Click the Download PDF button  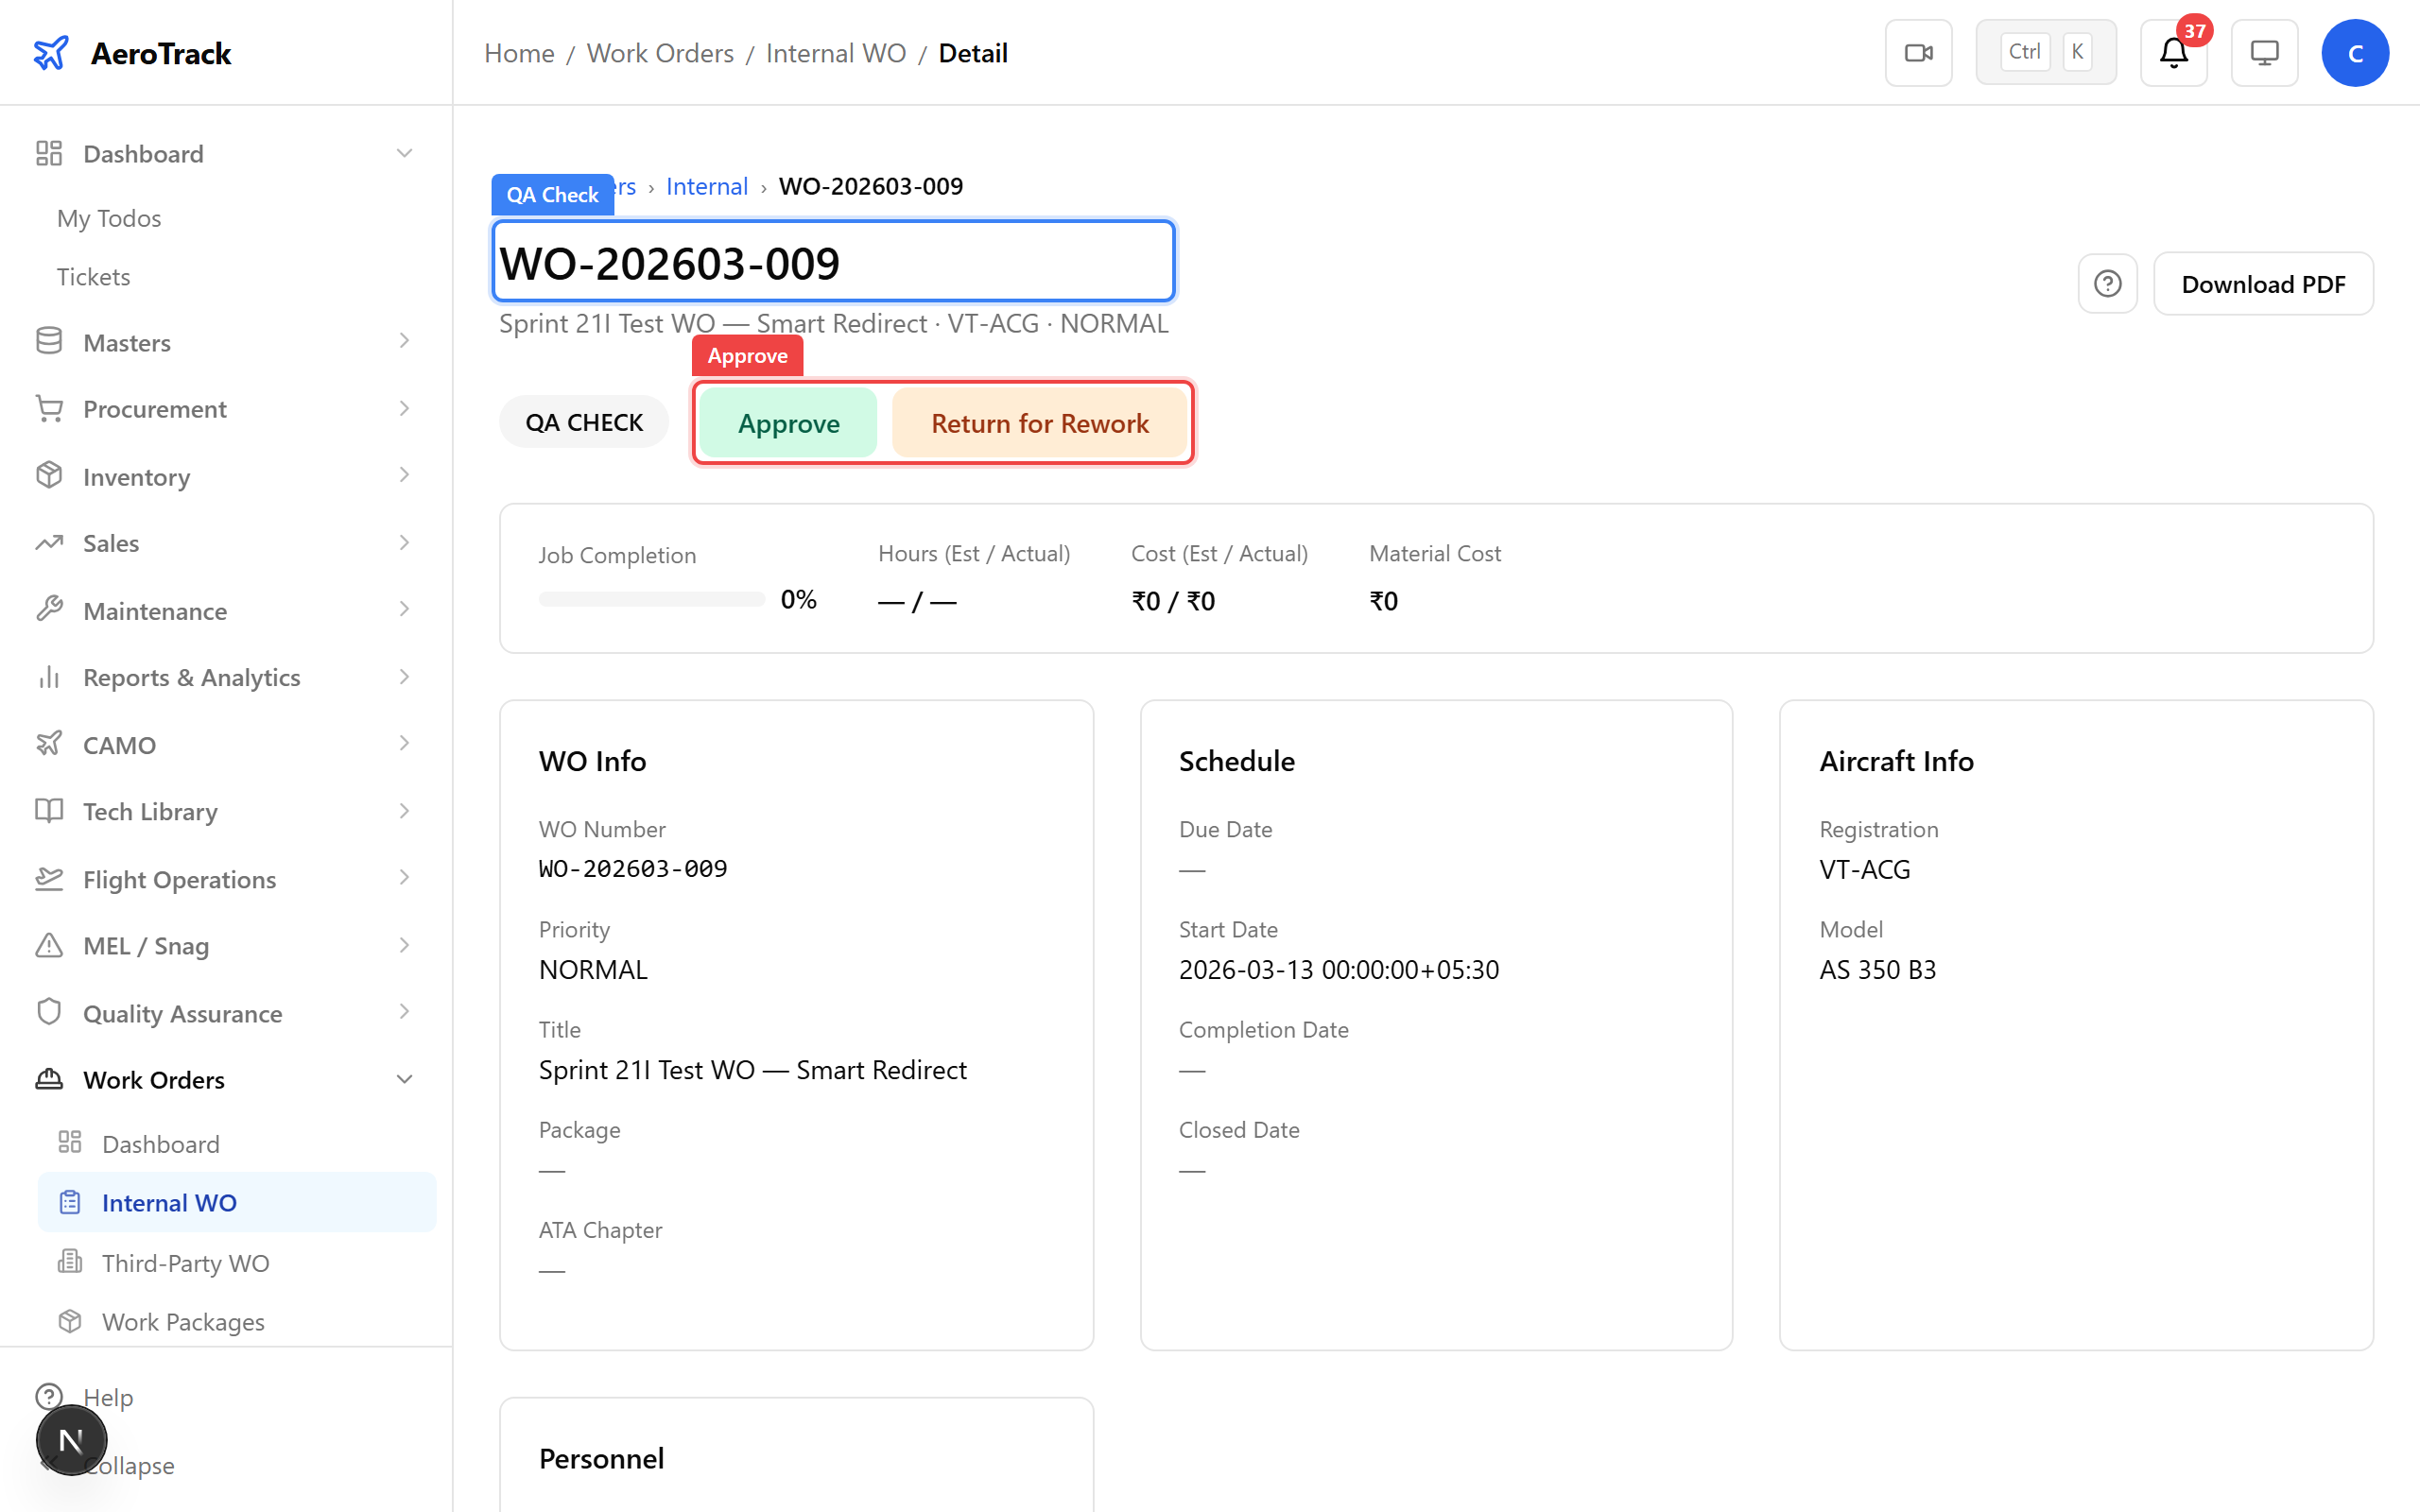(x=2264, y=284)
